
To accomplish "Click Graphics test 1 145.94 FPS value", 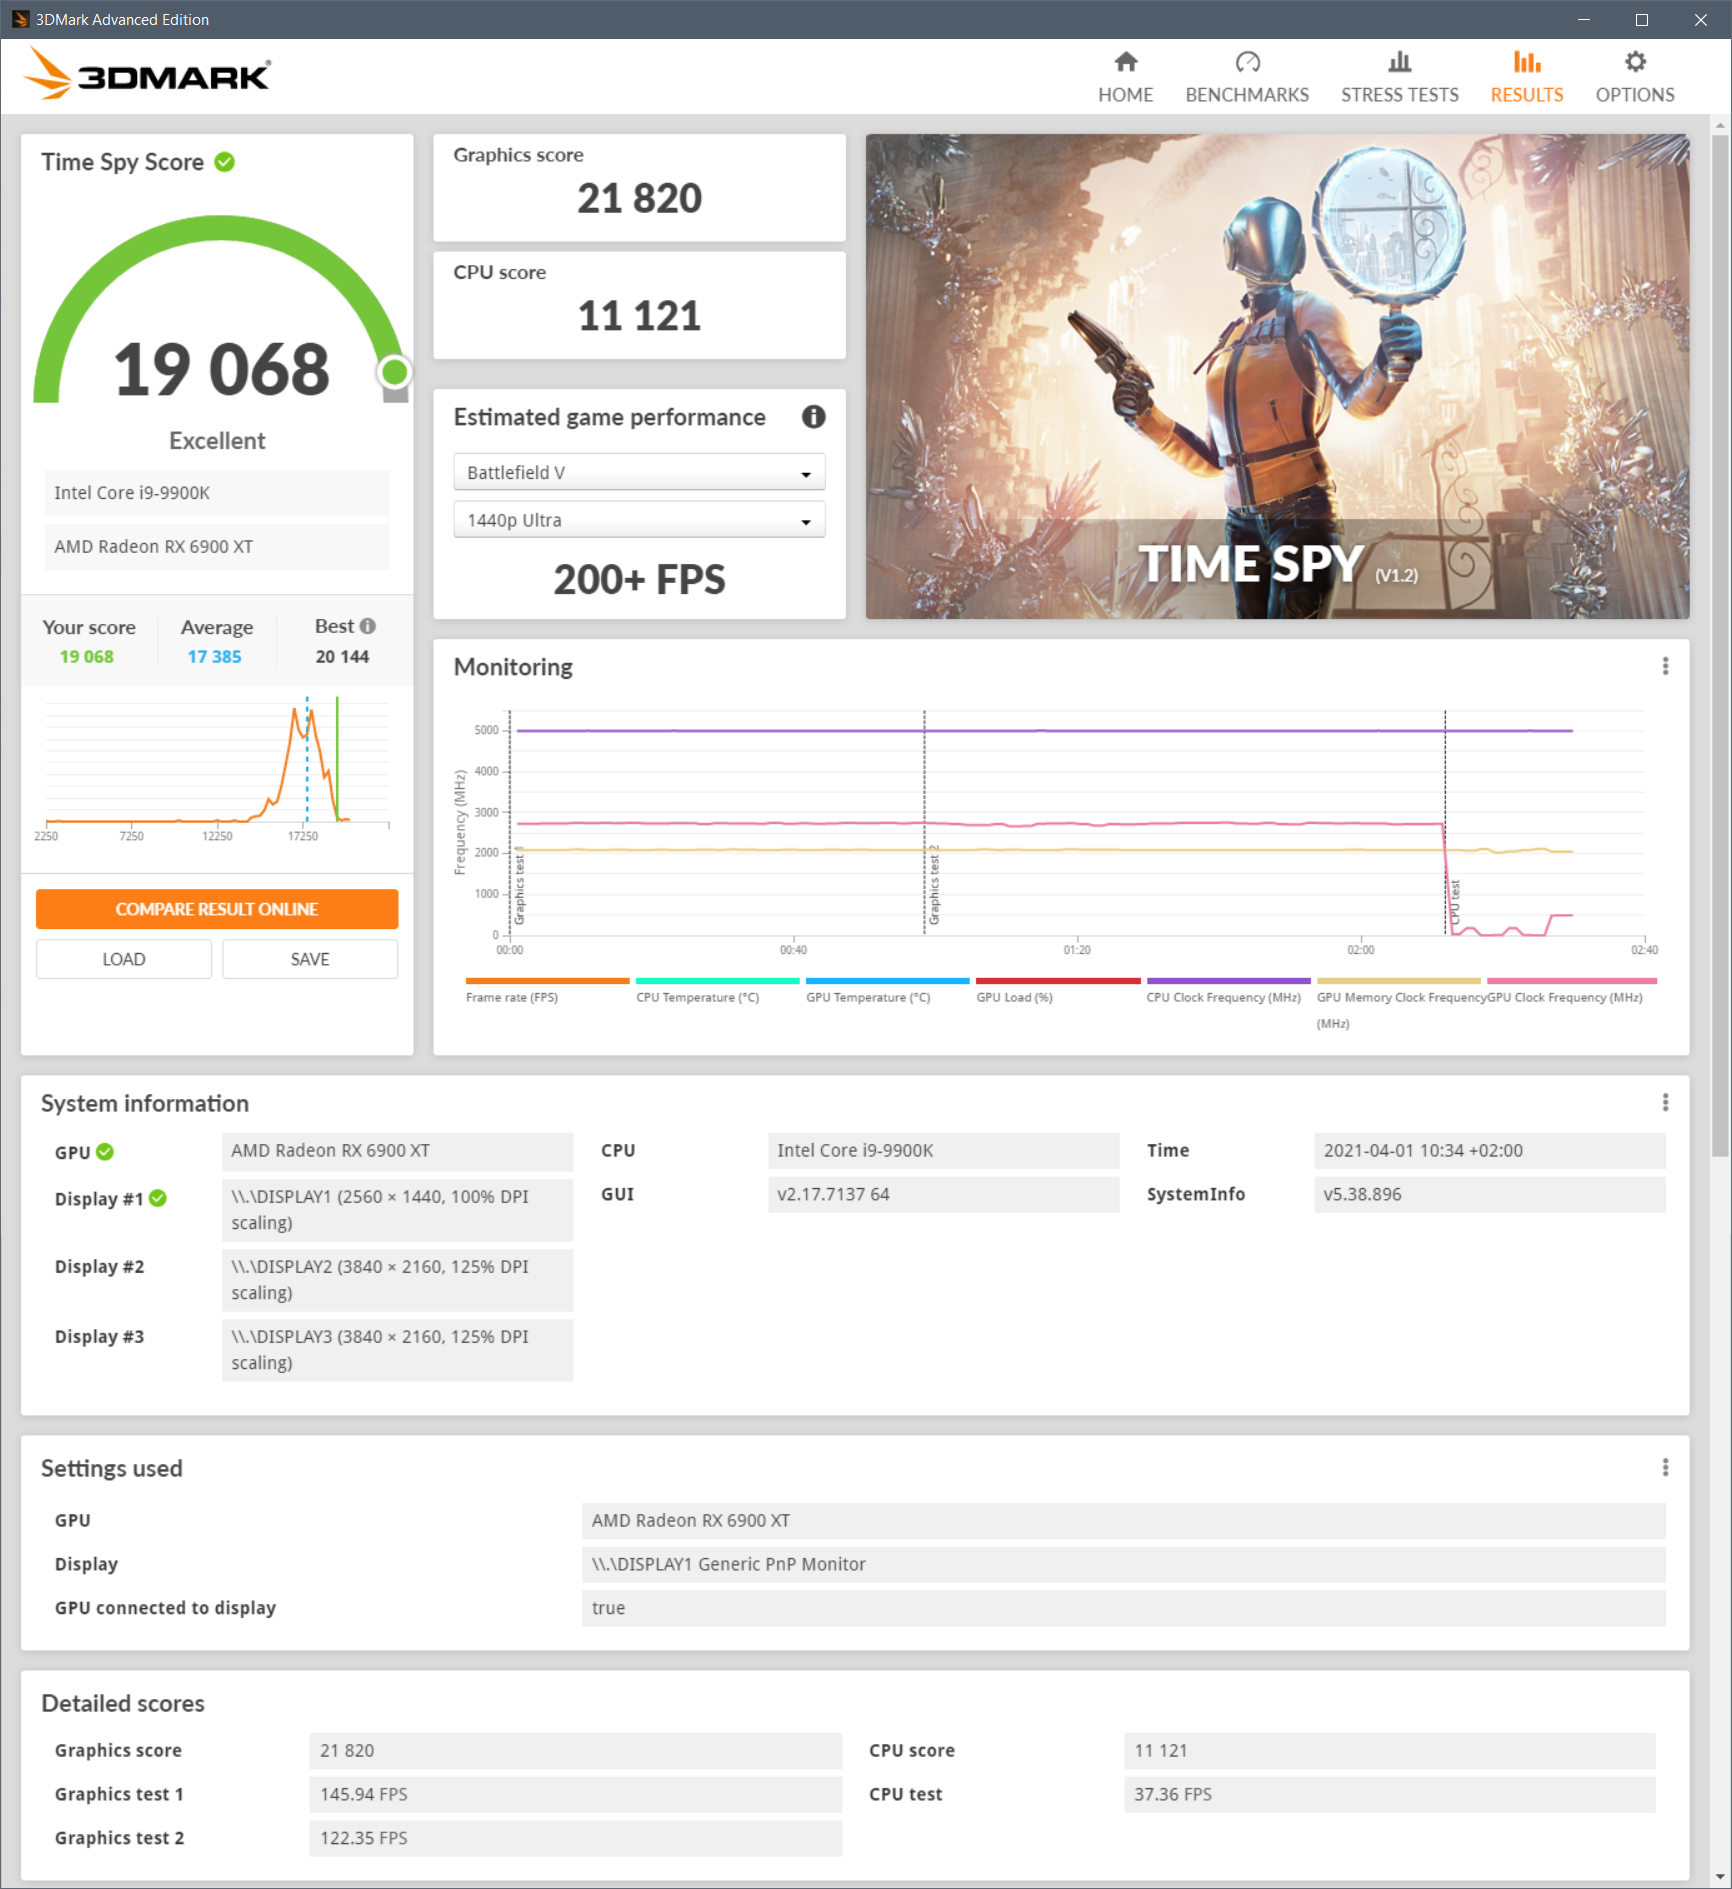I will (x=575, y=1795).
